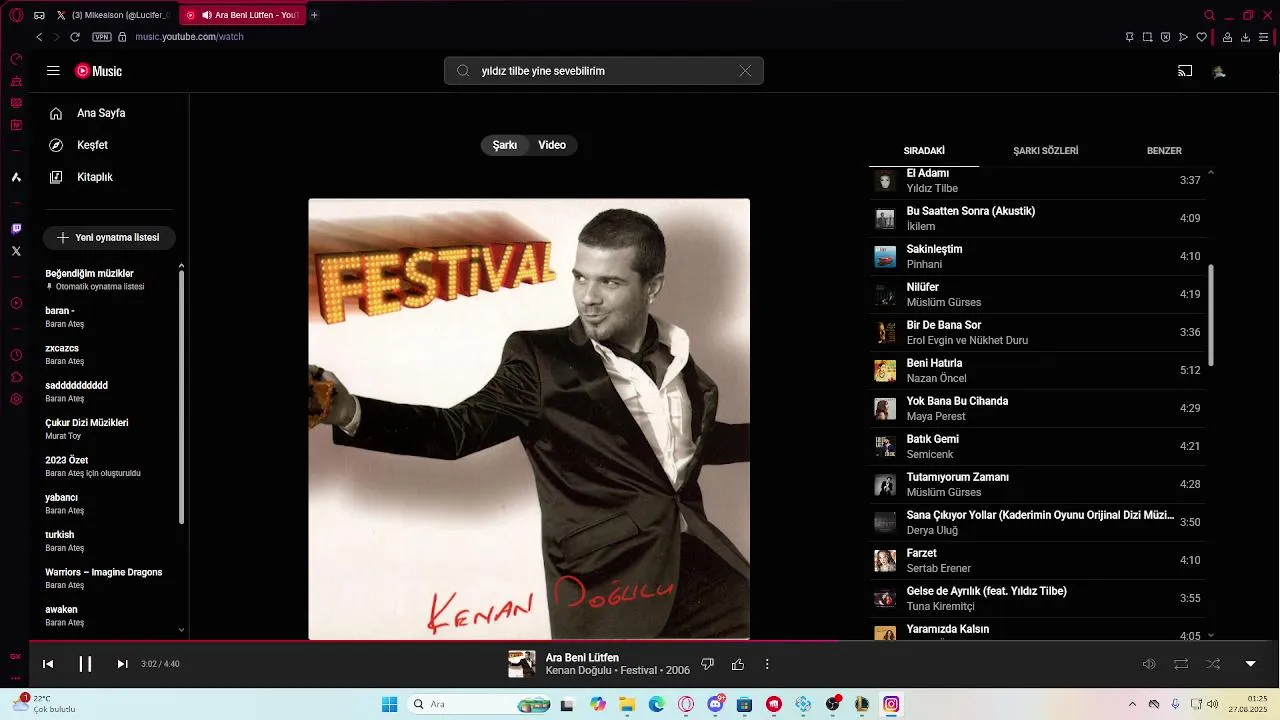Click the Kenan Doğulu artist link in the player bar
Image resolution: width=1280 pixels, height=720 pixels.
point(579,671)
